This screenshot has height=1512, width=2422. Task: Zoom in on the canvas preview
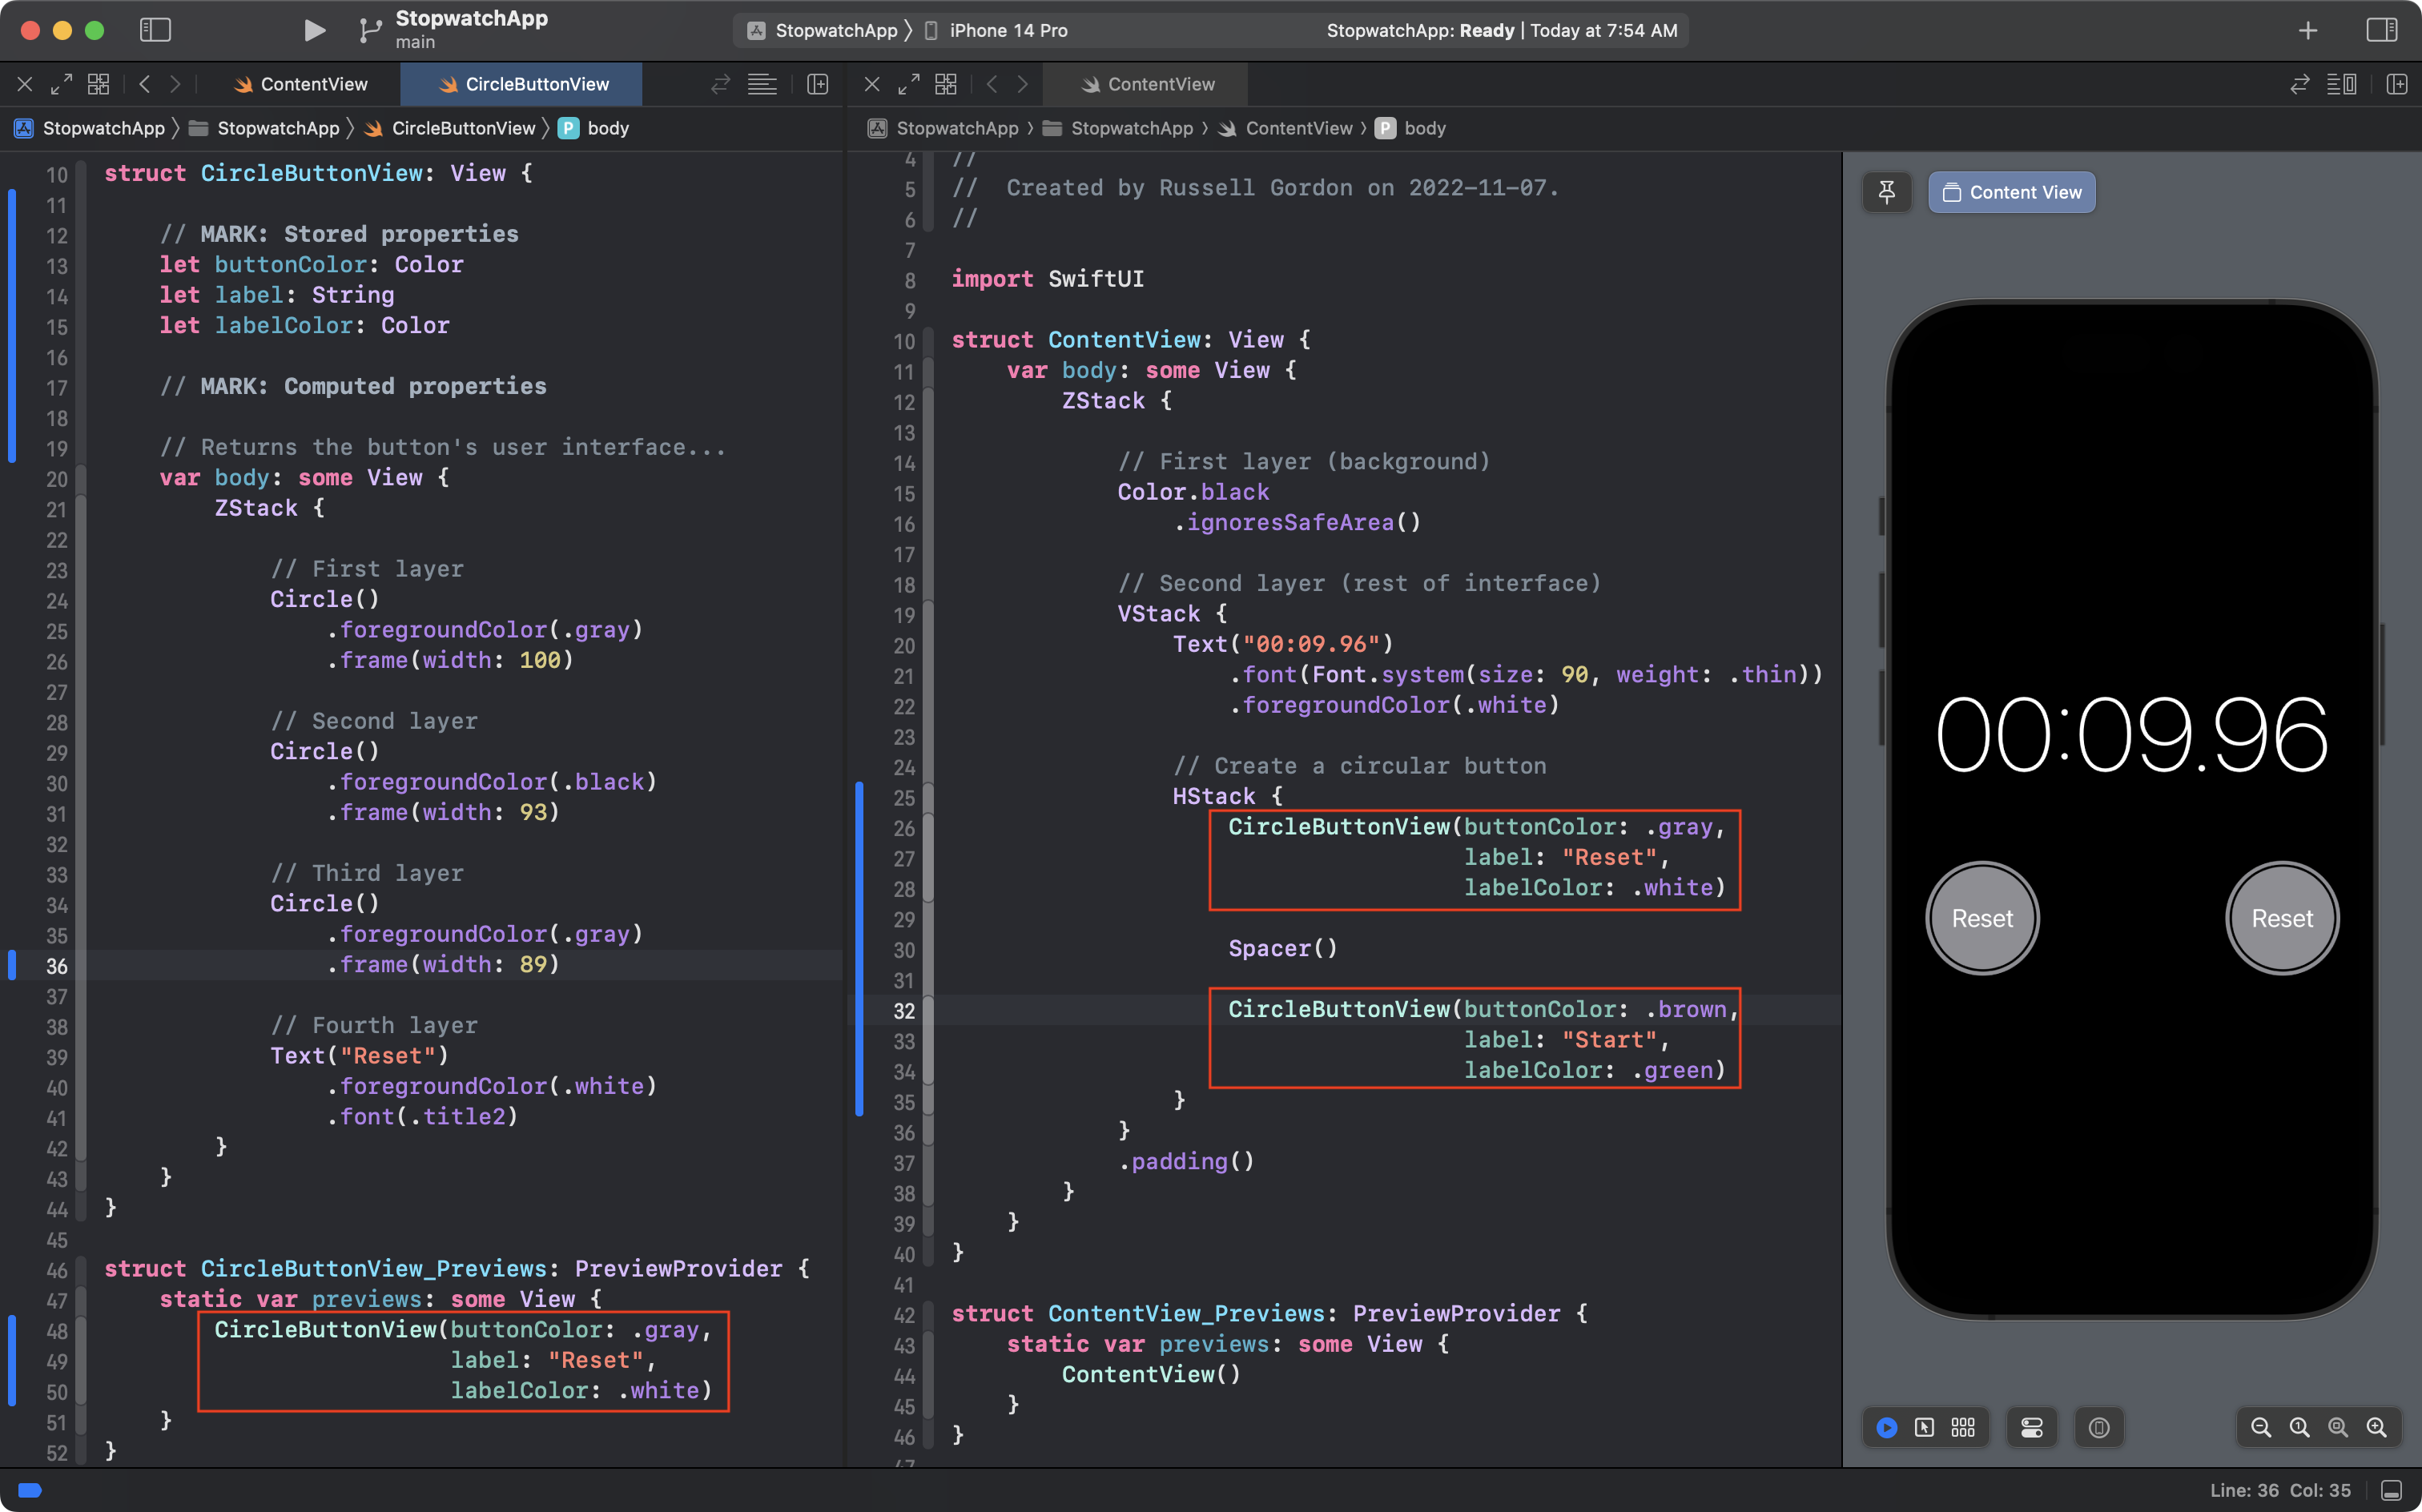[x=2376, y=1427]
